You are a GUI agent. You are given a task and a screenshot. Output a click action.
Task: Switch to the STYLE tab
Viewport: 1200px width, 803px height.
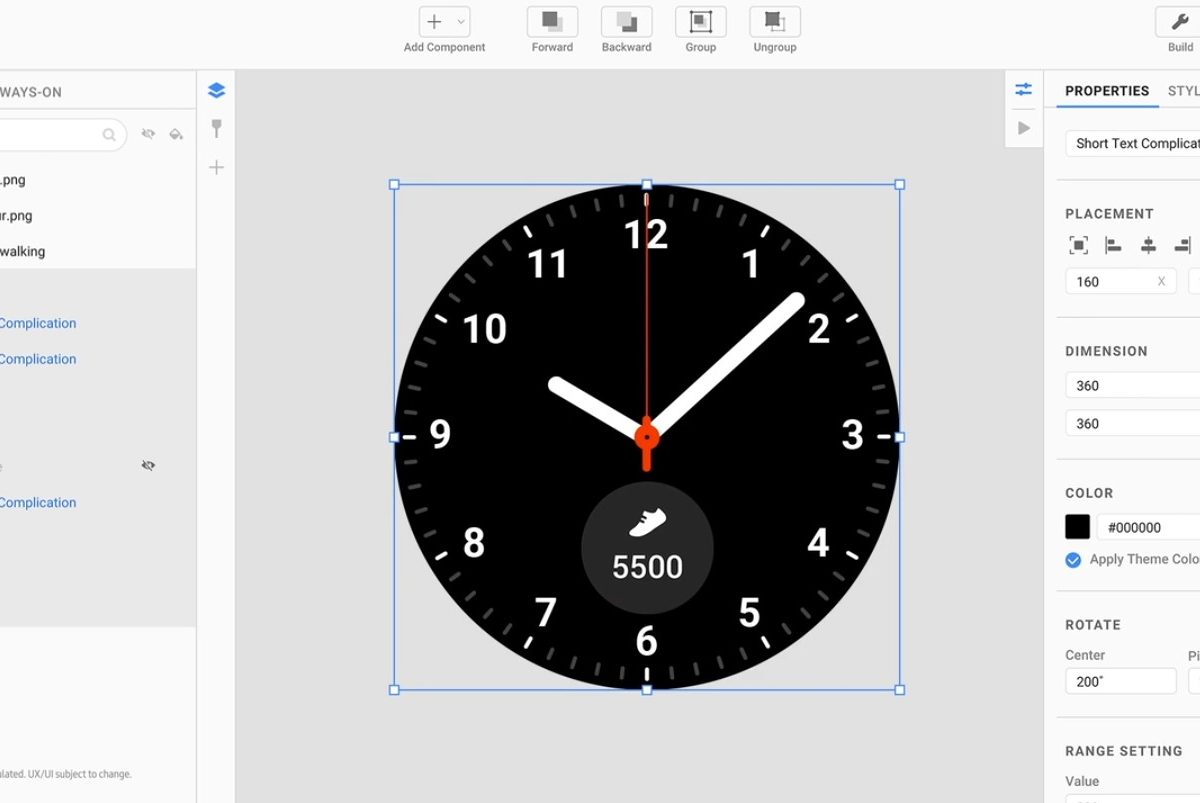point(1183,91)
